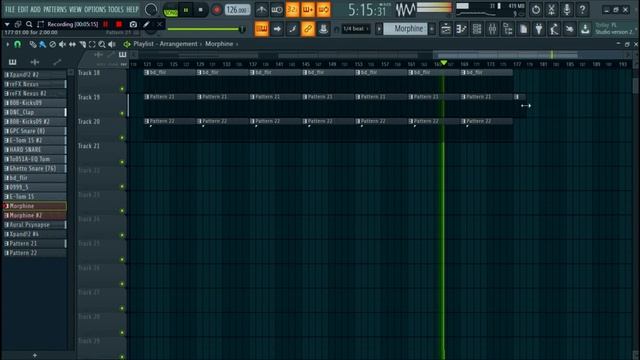The height and width of the screenshot is (360, 640).
Task: Click the question mark help icon
Action: click(x=582, y=9)
